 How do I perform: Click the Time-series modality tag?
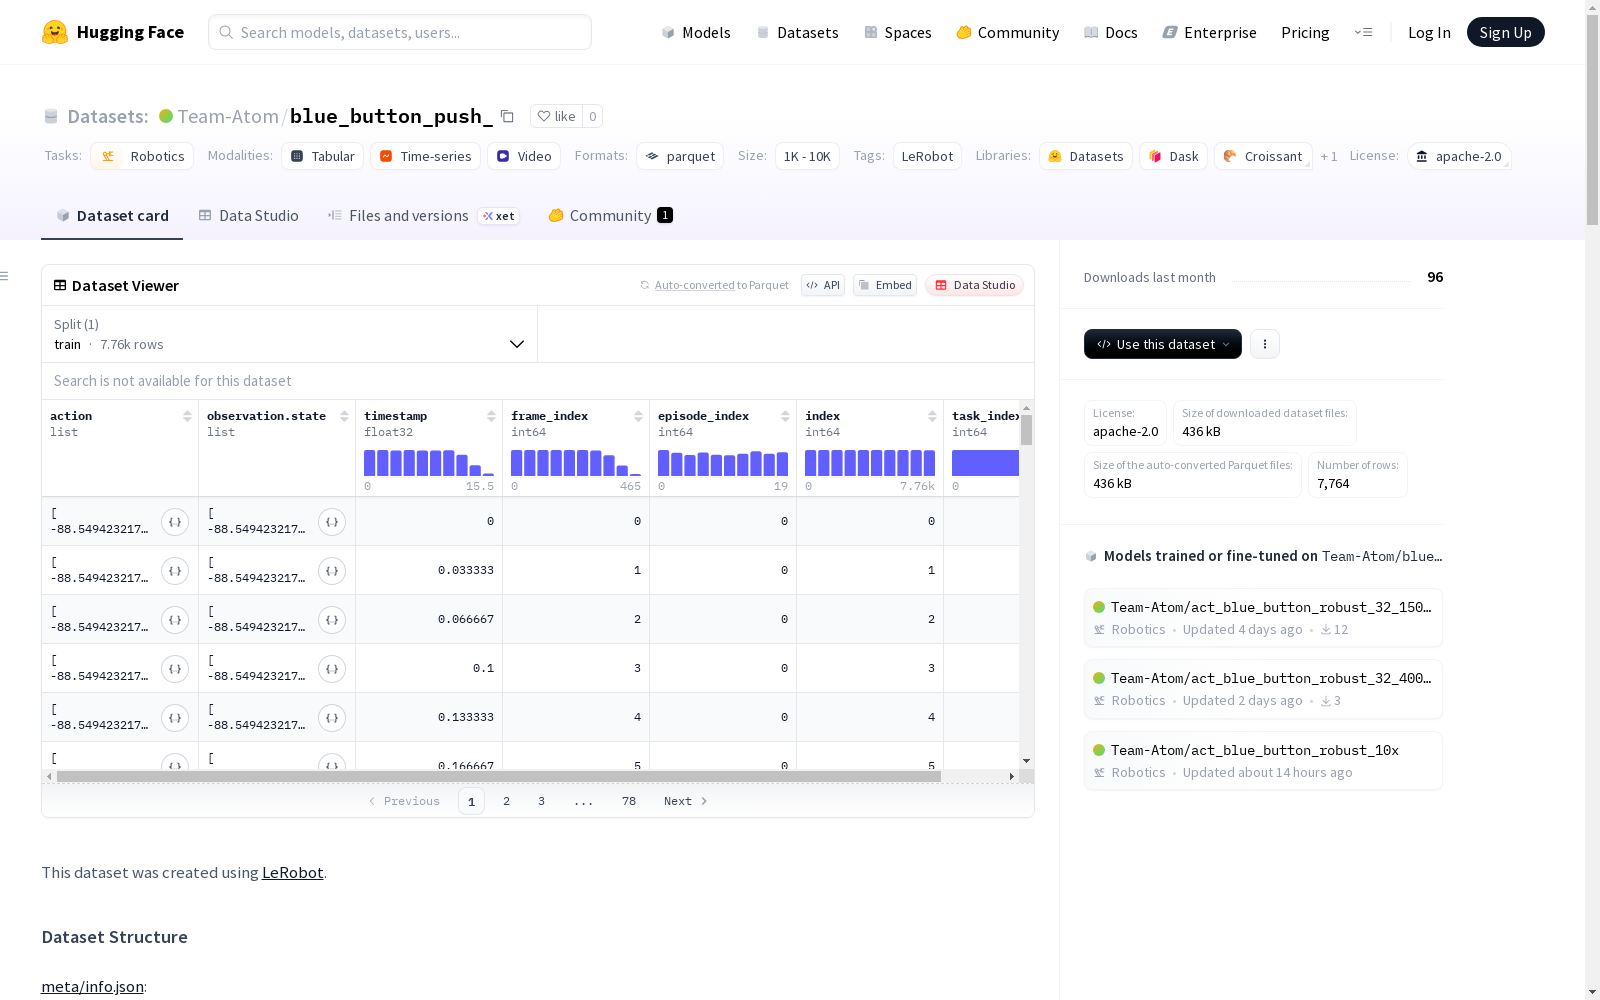(425, 156)
